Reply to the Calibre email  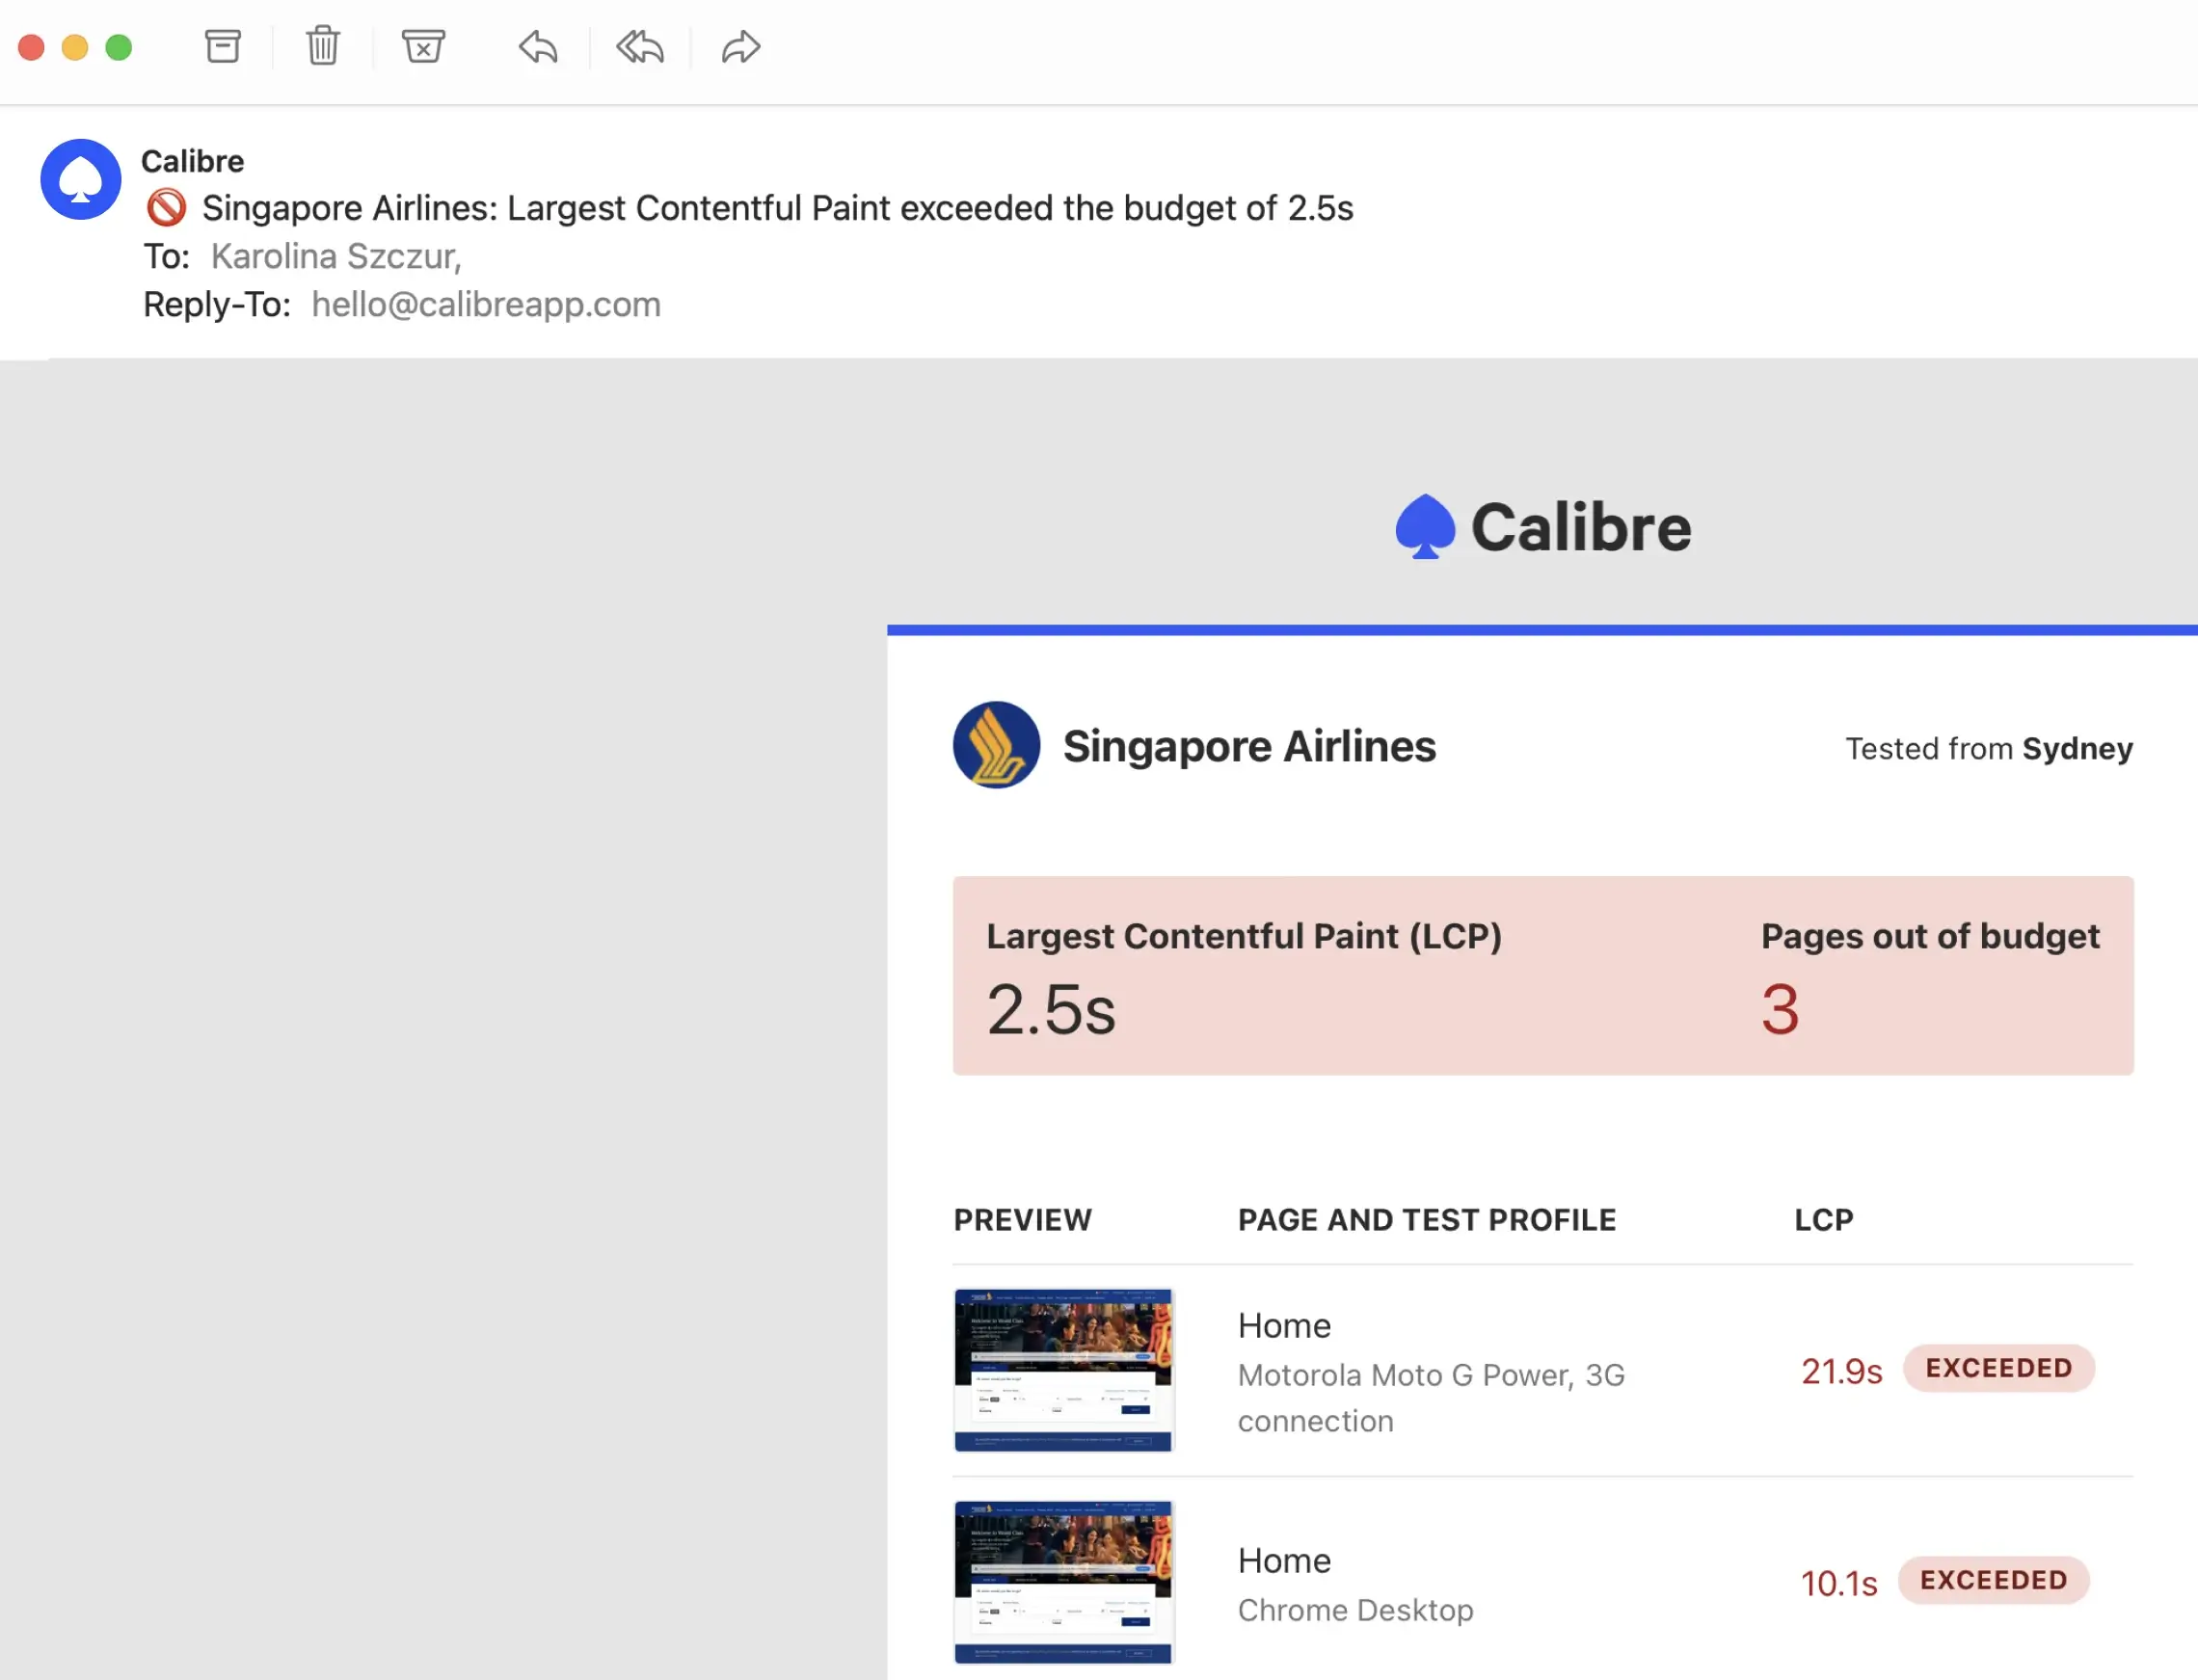pos(538,46)
